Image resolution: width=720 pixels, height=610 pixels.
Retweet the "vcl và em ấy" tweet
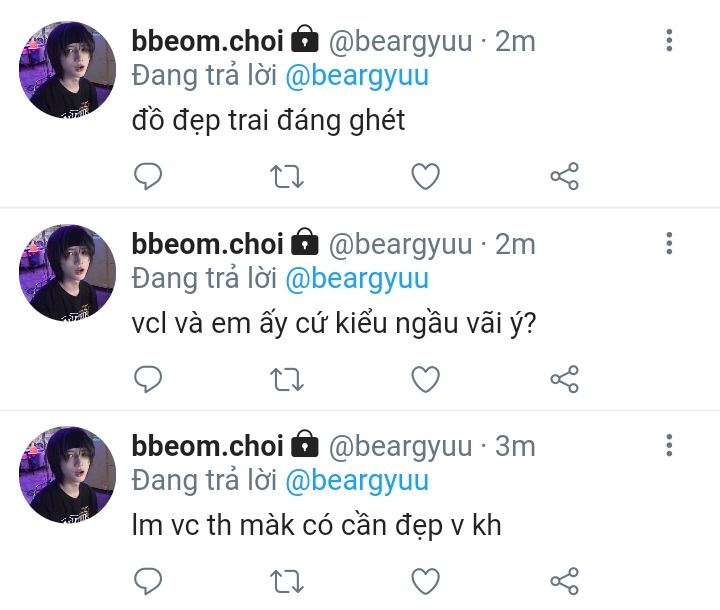pos(287,379)
